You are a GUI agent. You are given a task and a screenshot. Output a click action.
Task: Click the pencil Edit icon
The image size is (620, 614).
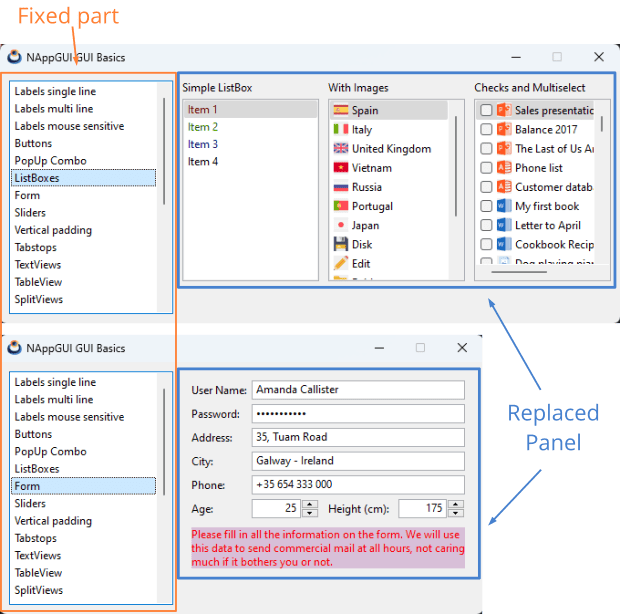pos(340,263)
